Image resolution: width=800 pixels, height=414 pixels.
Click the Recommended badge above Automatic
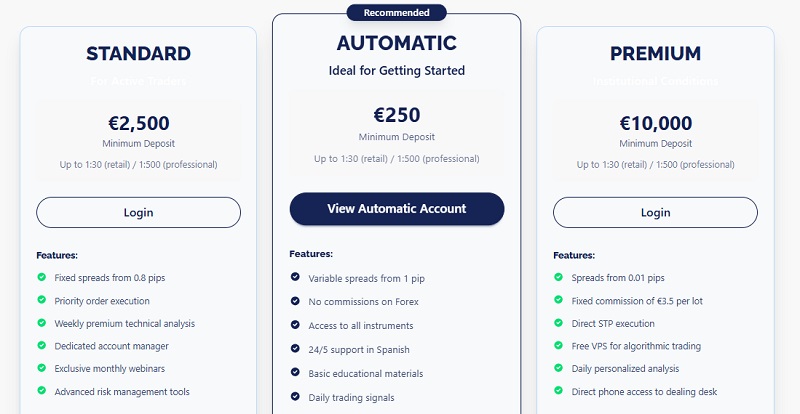point(397,13)
